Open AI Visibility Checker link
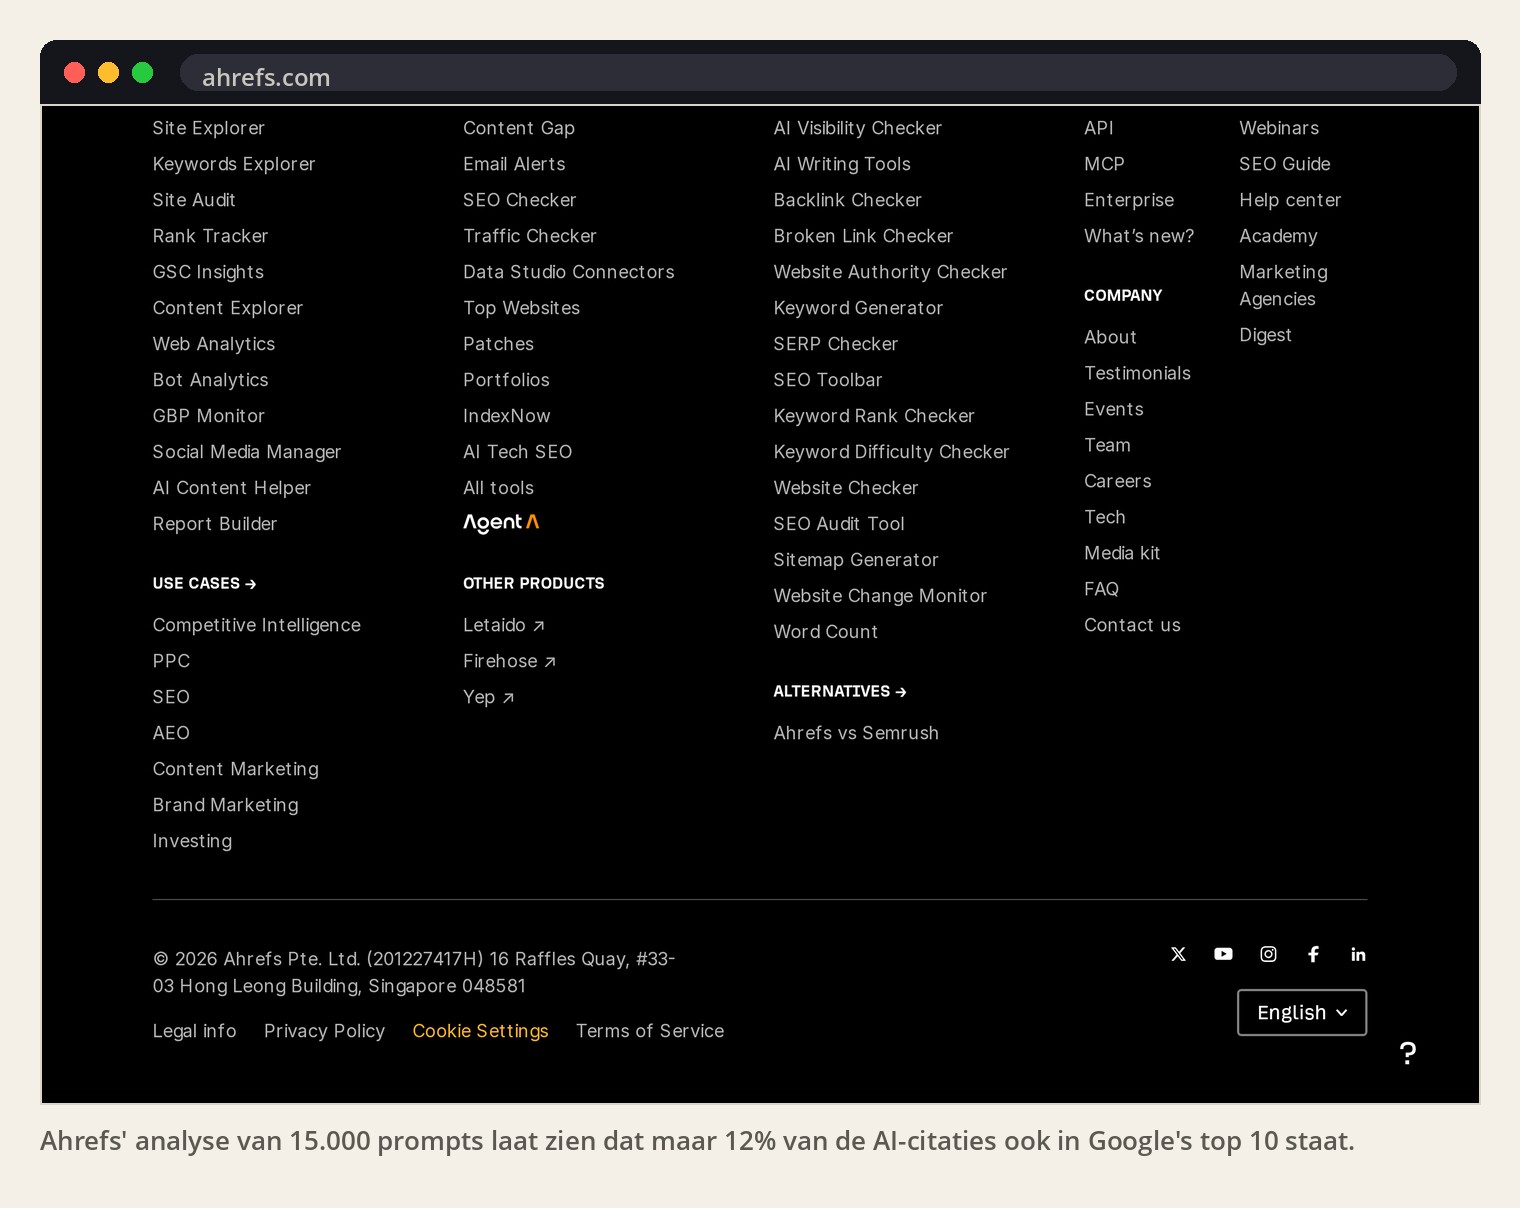This screenshot has width=1520, height=1208. 858,128
